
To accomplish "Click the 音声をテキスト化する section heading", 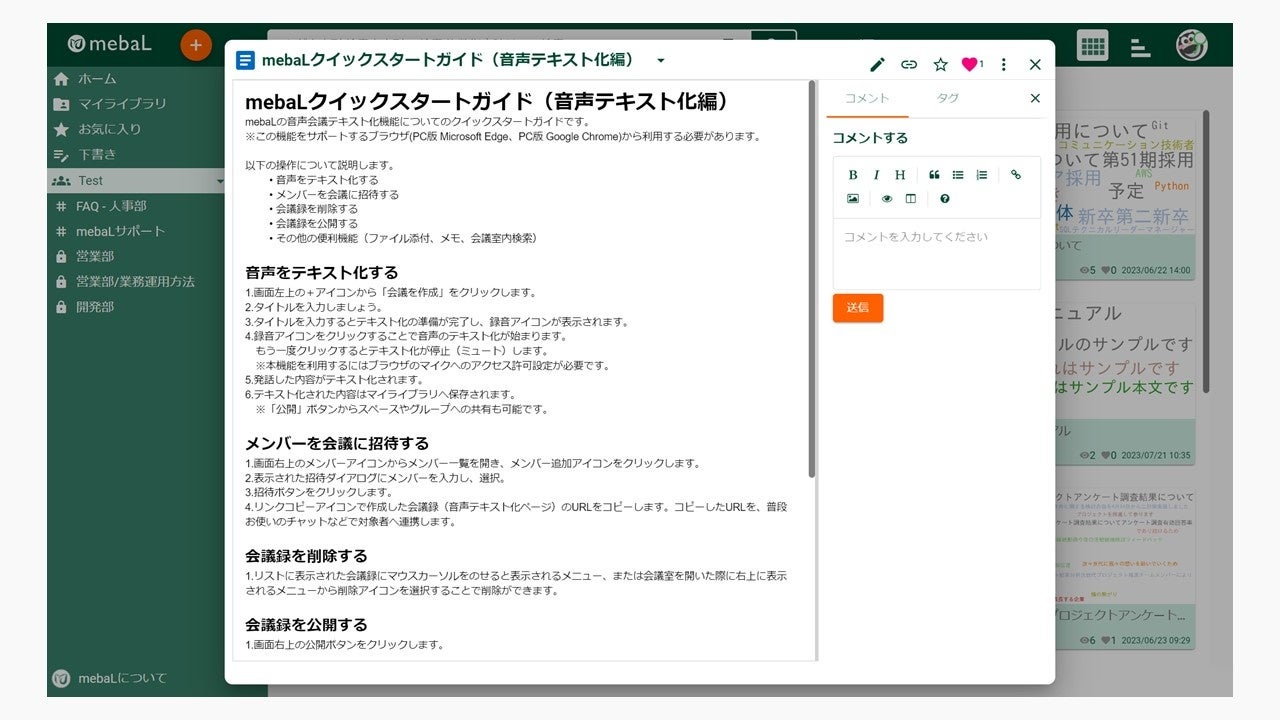I will coord(321,272).
